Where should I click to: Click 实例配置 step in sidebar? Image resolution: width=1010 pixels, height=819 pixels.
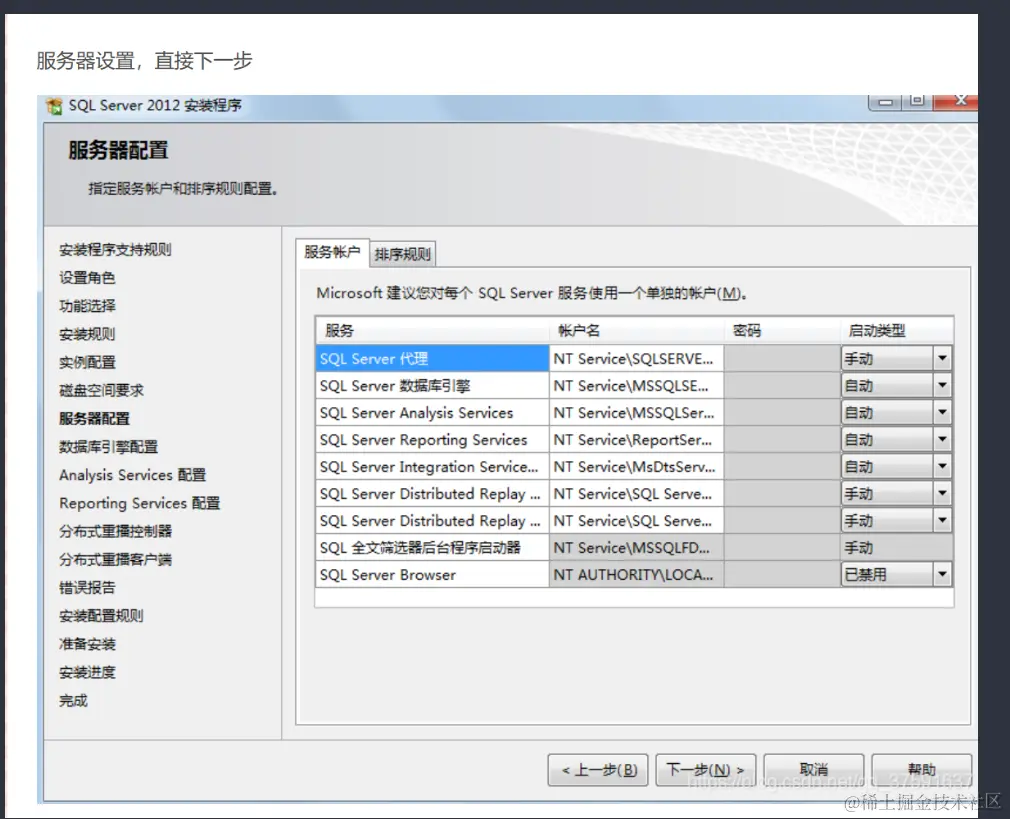coord(87,362)
